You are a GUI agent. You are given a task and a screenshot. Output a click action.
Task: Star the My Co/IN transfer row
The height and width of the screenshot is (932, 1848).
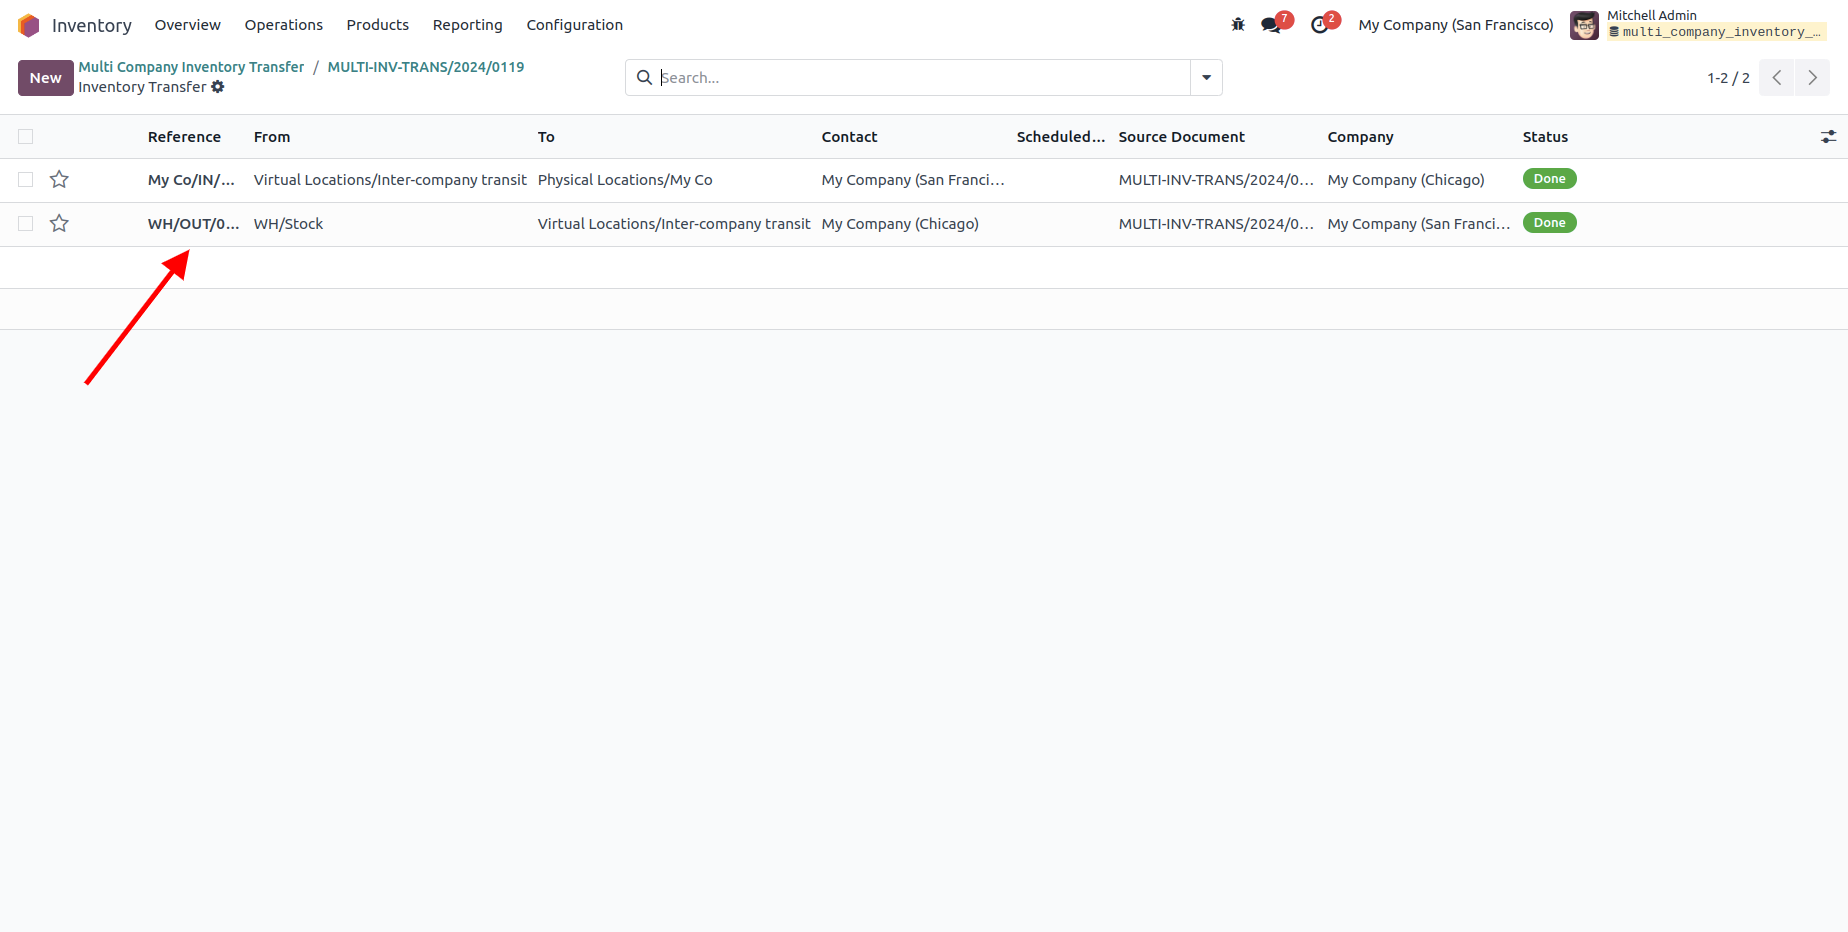click(x=59, y=180)
